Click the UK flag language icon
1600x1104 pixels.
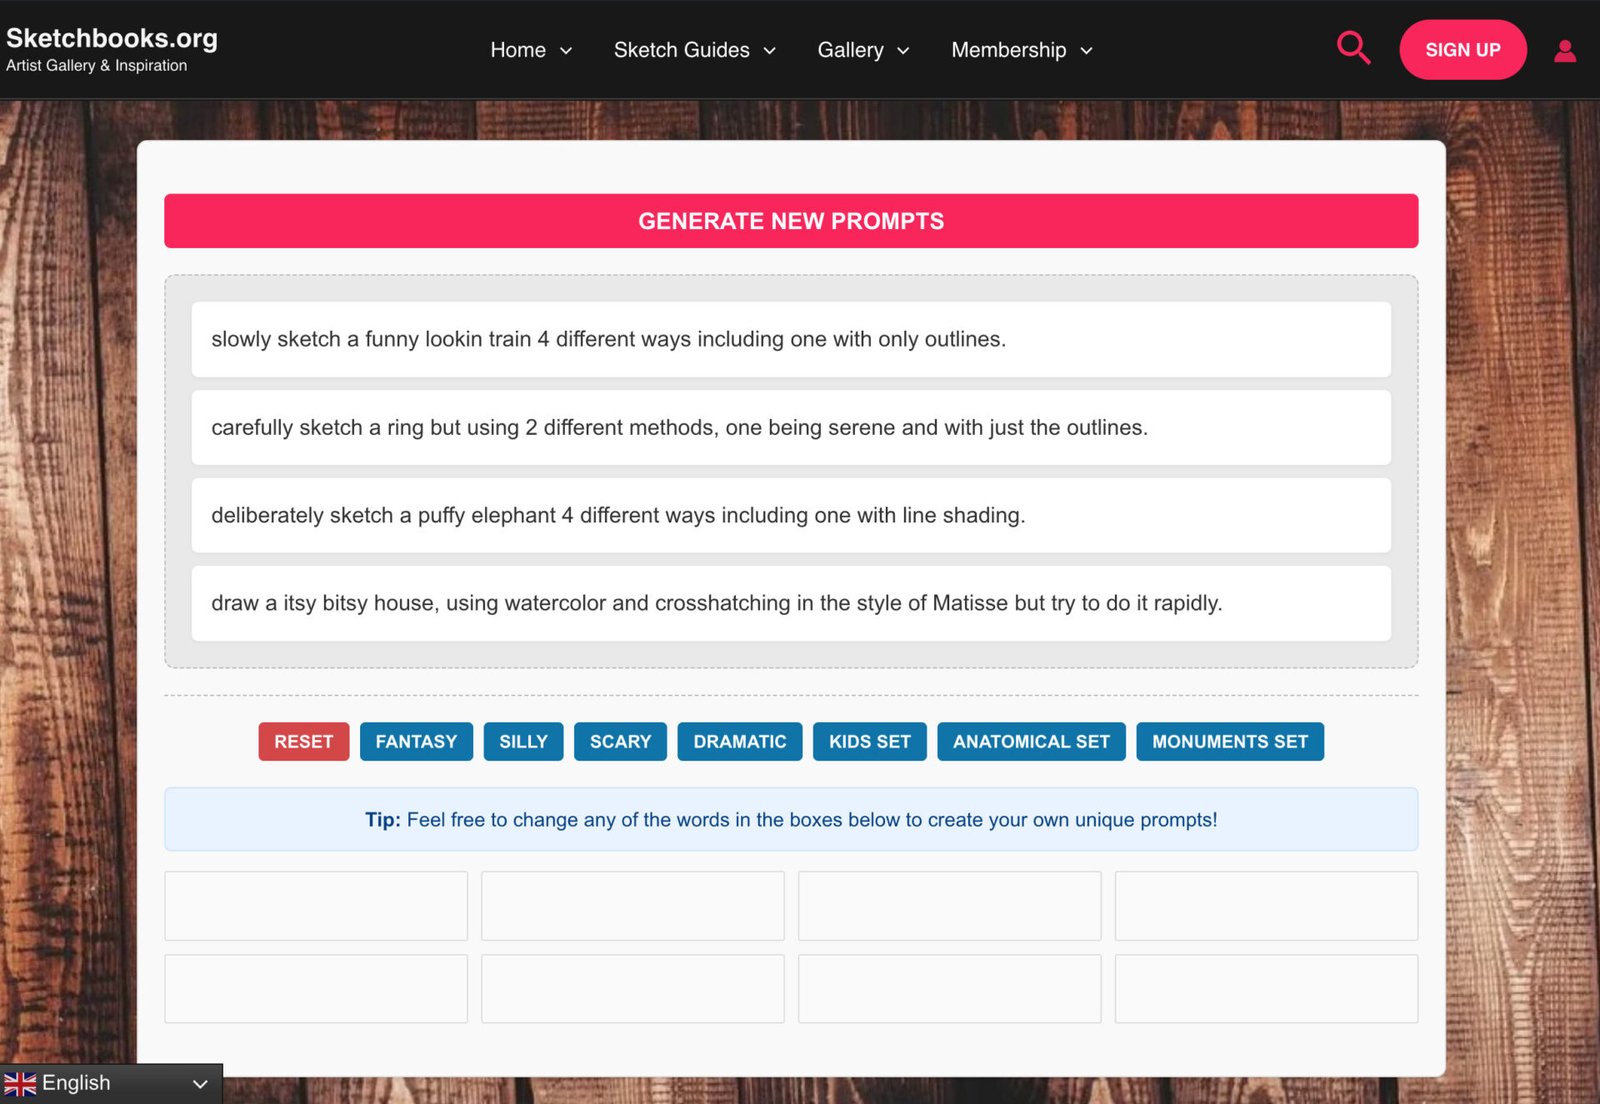(x=20, y=1084)
